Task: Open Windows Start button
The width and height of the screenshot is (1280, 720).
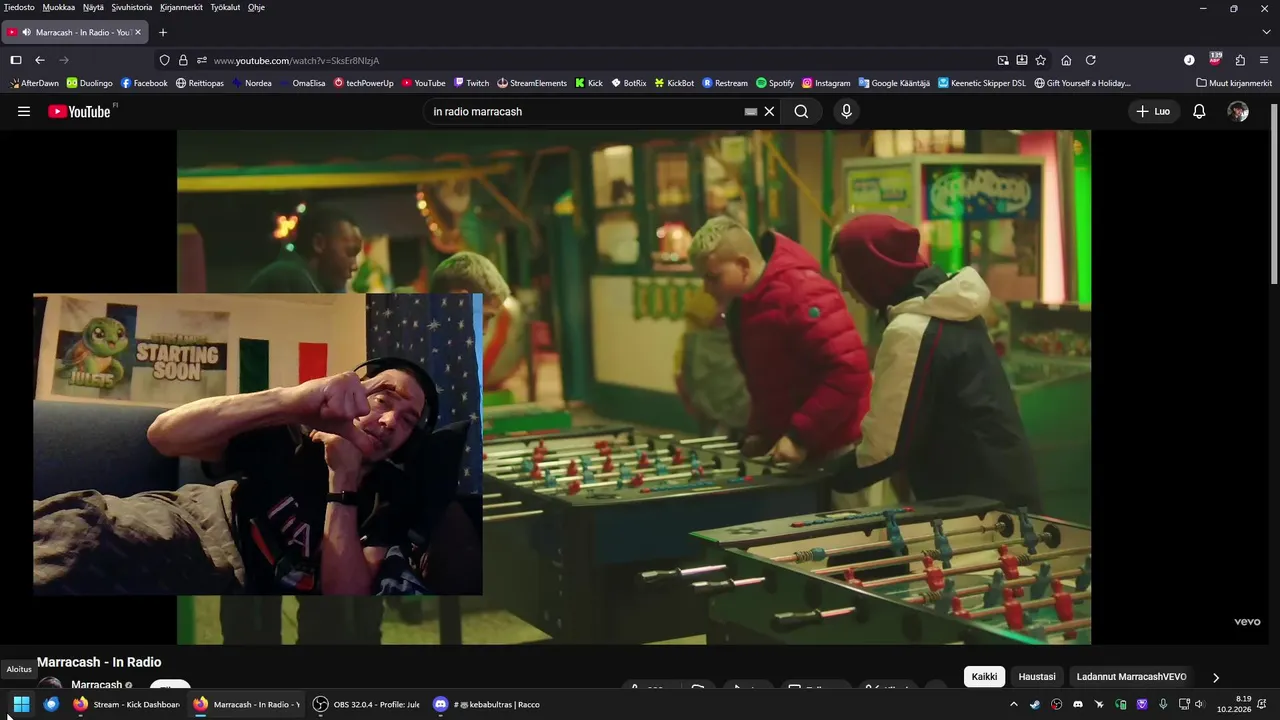Action: [21, 704]
